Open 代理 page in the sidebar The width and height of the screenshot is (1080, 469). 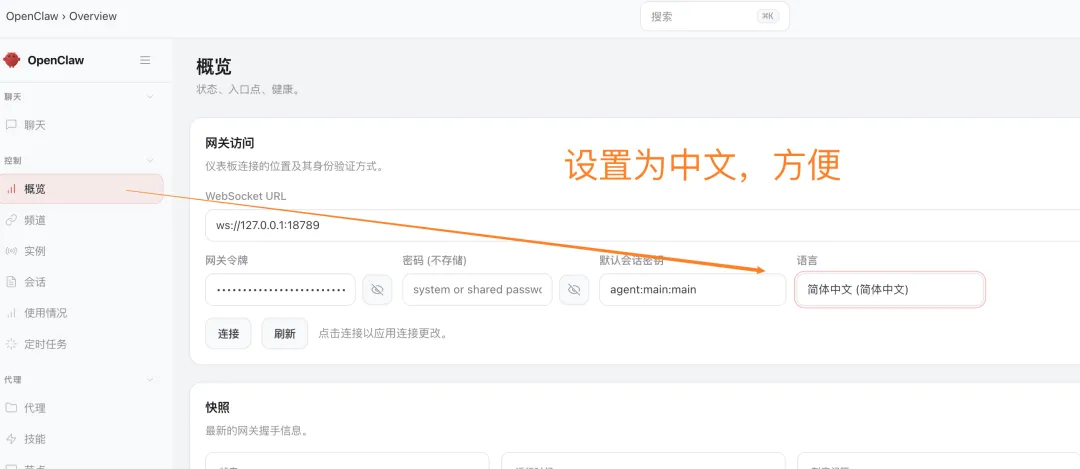[82, 408]
